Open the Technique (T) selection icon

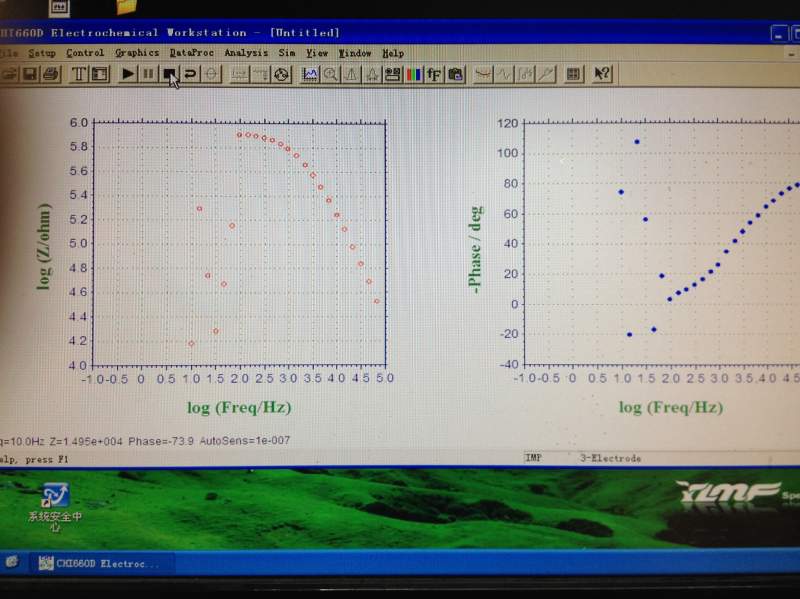click(79, 74)
